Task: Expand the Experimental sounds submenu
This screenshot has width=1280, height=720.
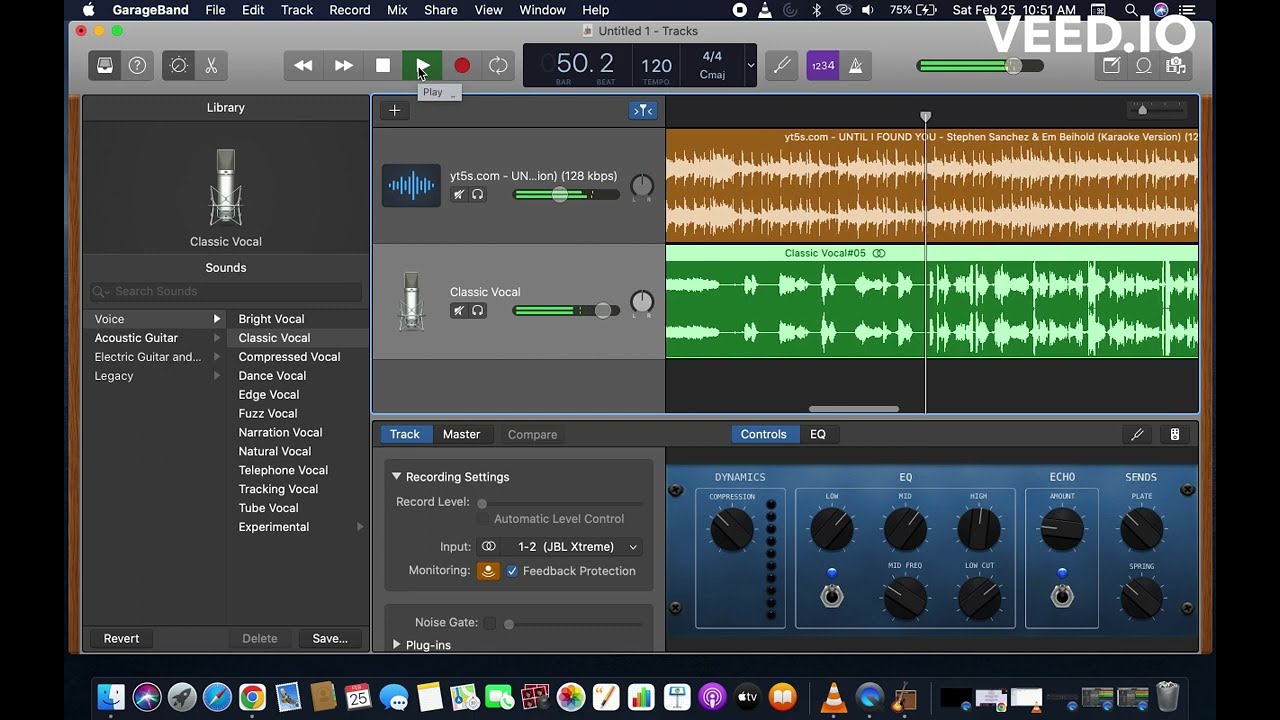Action: (360, 527)
